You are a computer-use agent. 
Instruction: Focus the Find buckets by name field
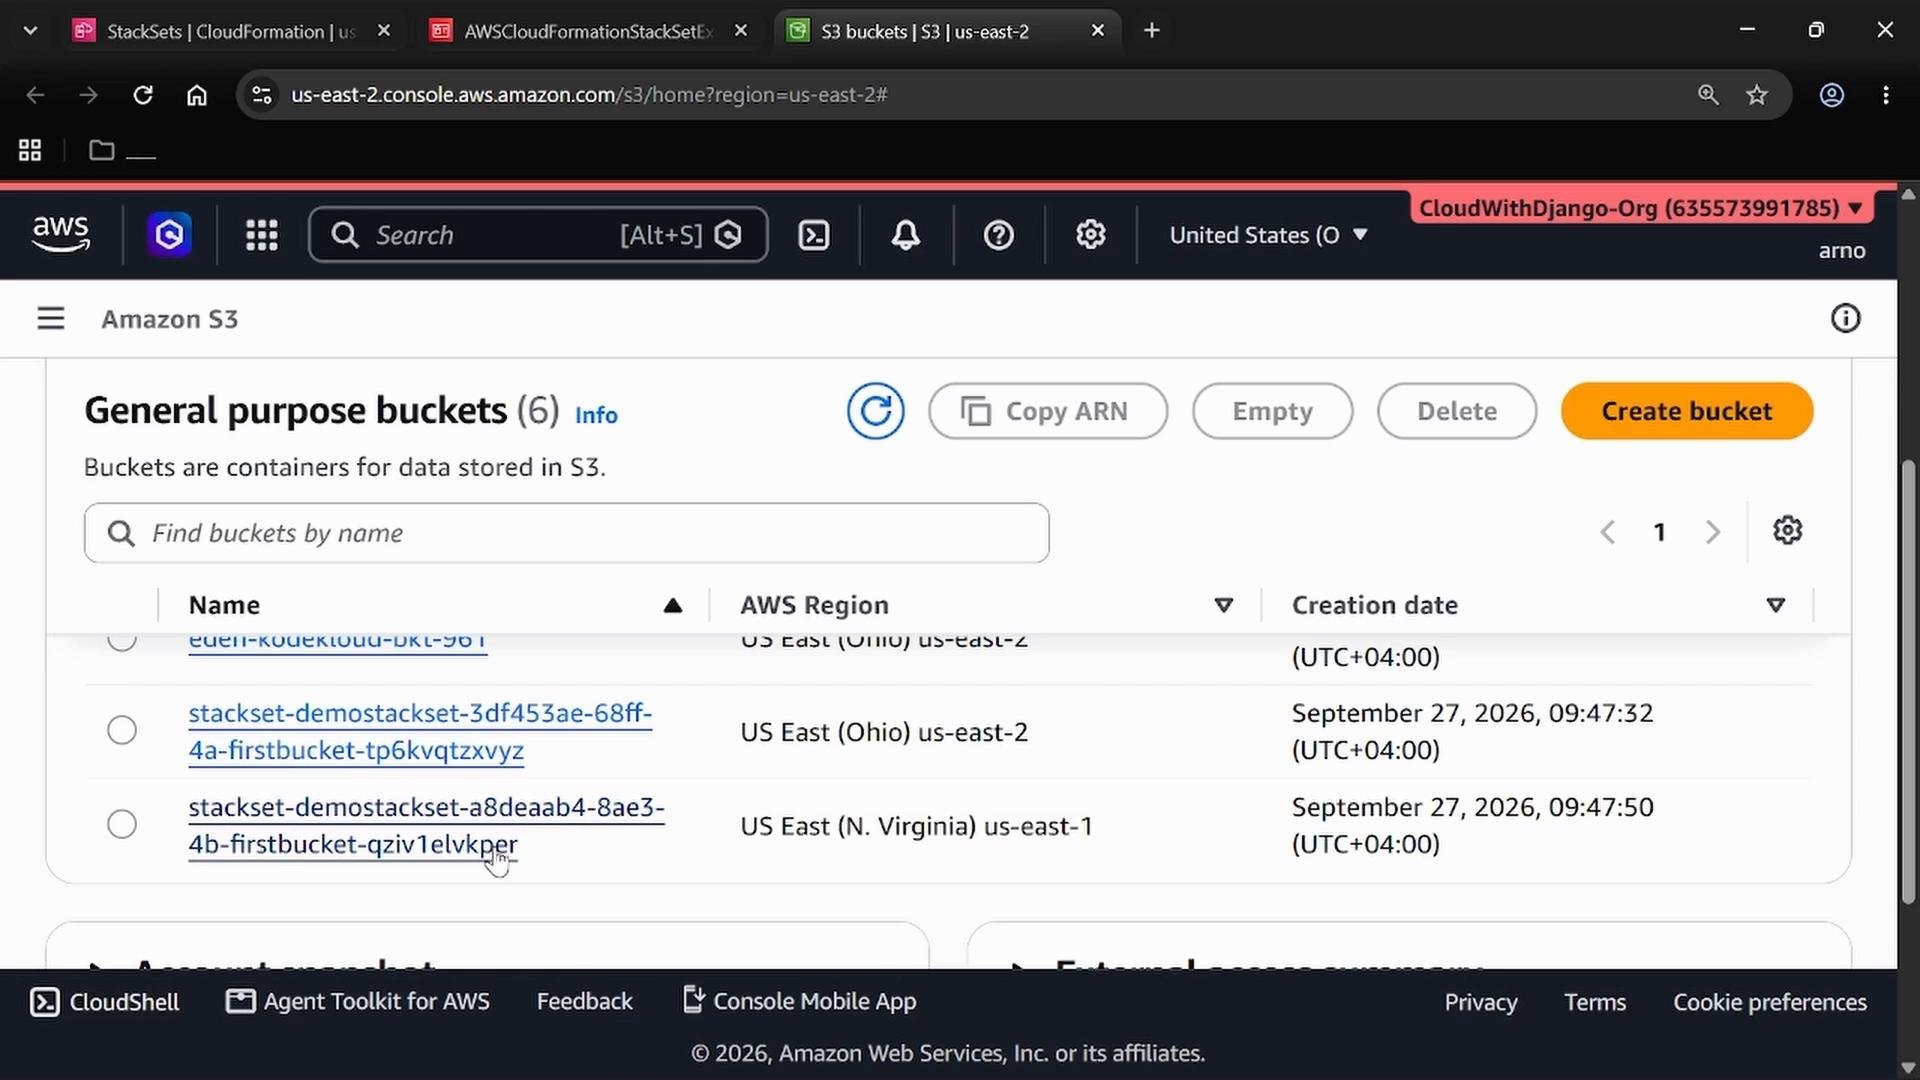click(x=567, y=533)
